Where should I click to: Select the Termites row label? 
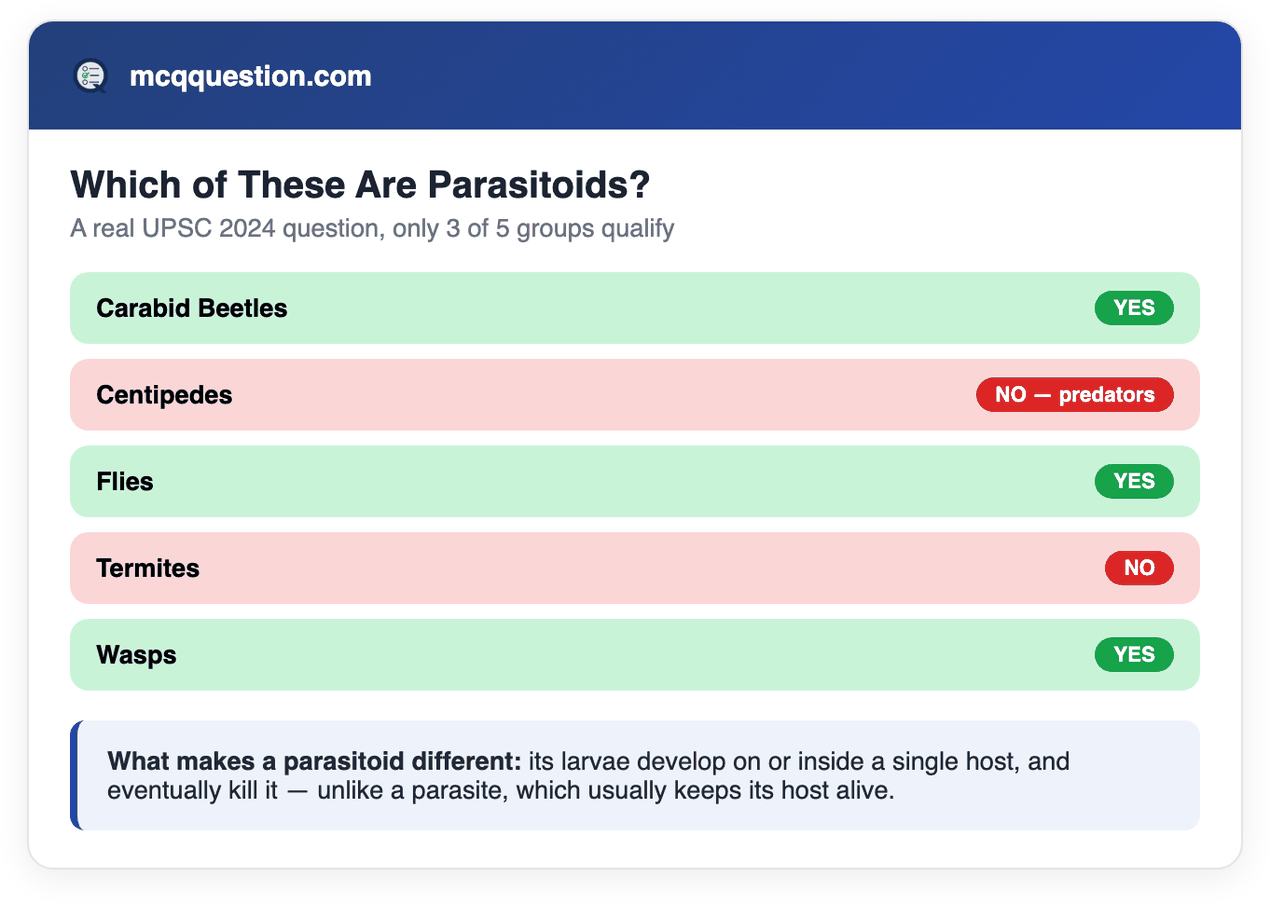tap(148, 568)
